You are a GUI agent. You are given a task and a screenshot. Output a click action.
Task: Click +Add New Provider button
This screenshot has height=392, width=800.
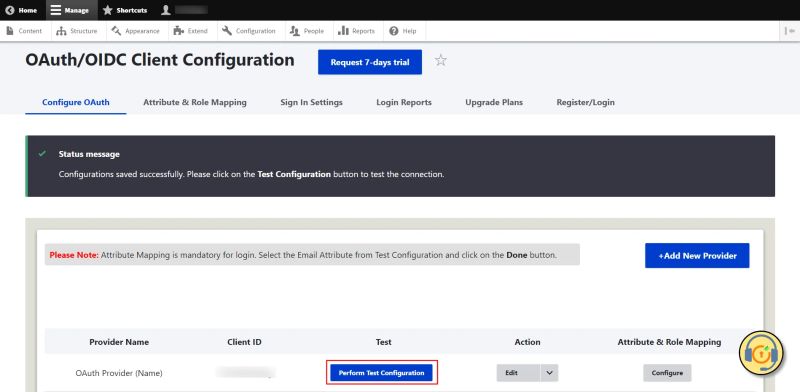pyautogui.click(x=697, y=255)
